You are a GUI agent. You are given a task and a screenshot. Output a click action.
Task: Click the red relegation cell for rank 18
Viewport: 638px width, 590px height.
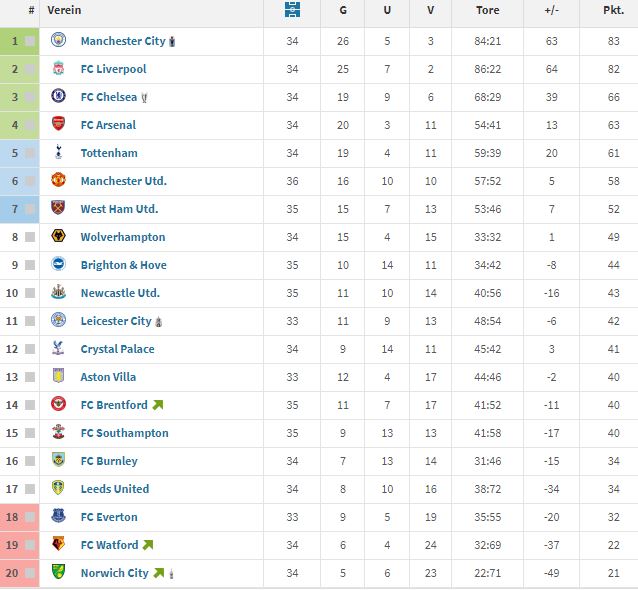[20, 517]
